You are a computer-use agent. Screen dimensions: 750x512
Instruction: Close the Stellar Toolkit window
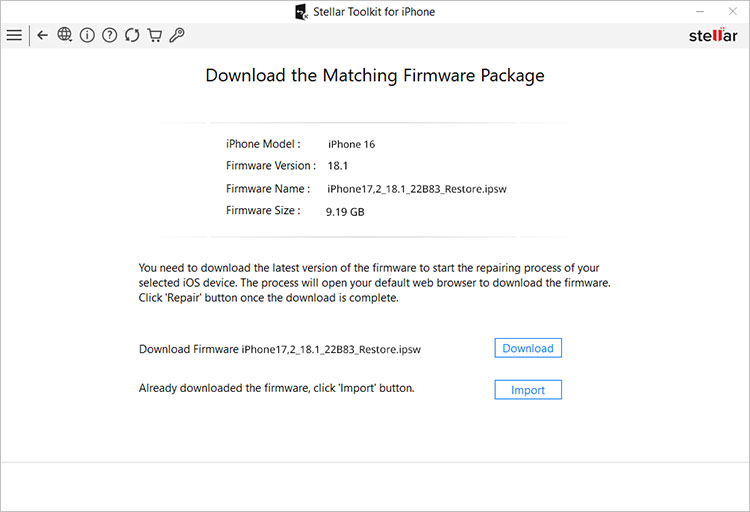(x=732, y=11)
